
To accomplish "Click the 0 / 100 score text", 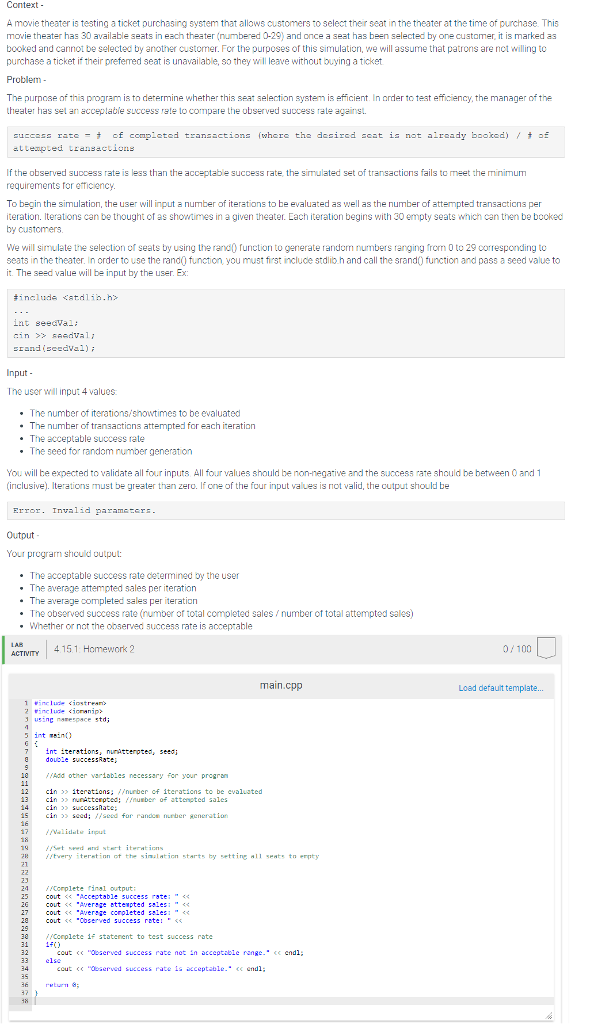I will [517, 648].
